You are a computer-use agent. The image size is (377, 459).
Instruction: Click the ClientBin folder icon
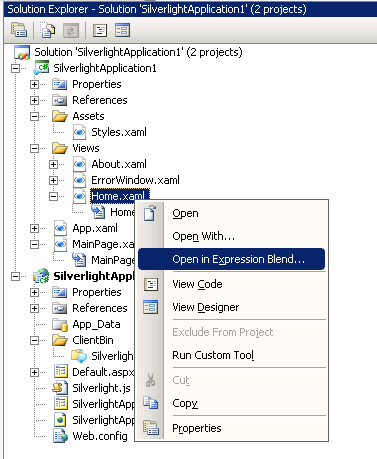60,340
